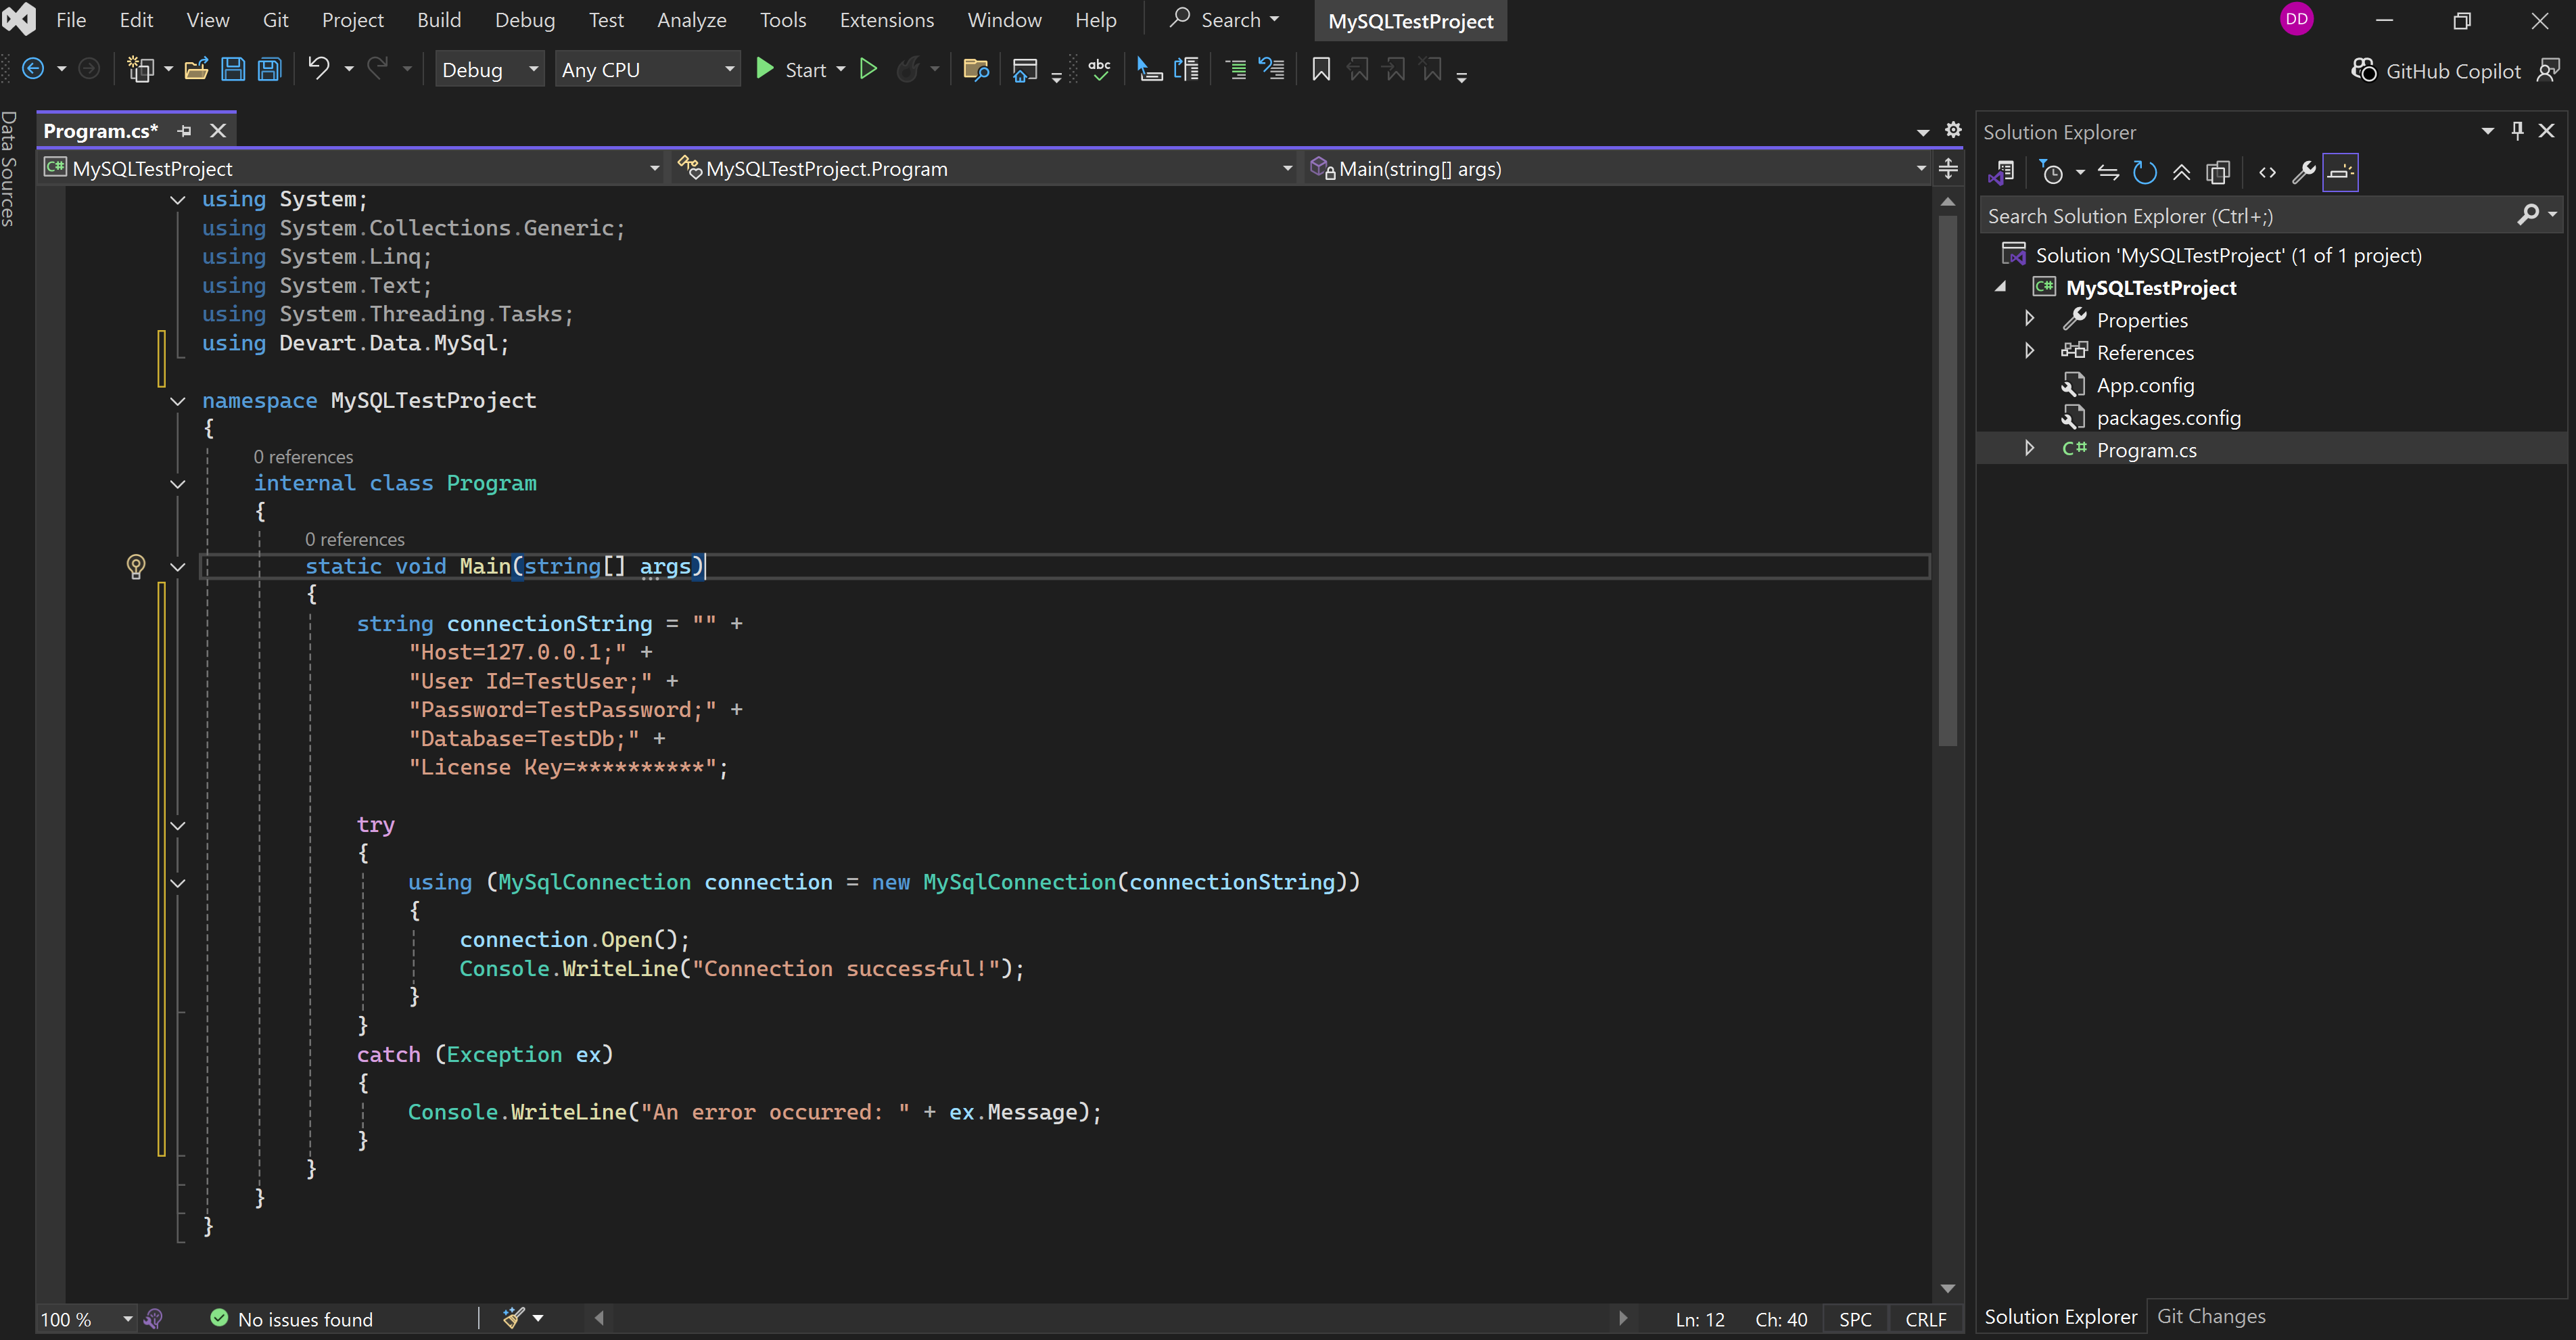Collapse all nodes in Solution Explorer
2576x1340 pixels.
point(2181,172)
